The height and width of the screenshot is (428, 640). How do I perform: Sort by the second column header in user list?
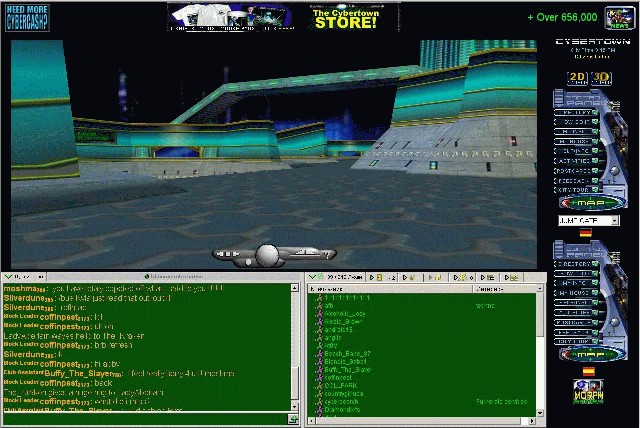(x=504, y=289)
